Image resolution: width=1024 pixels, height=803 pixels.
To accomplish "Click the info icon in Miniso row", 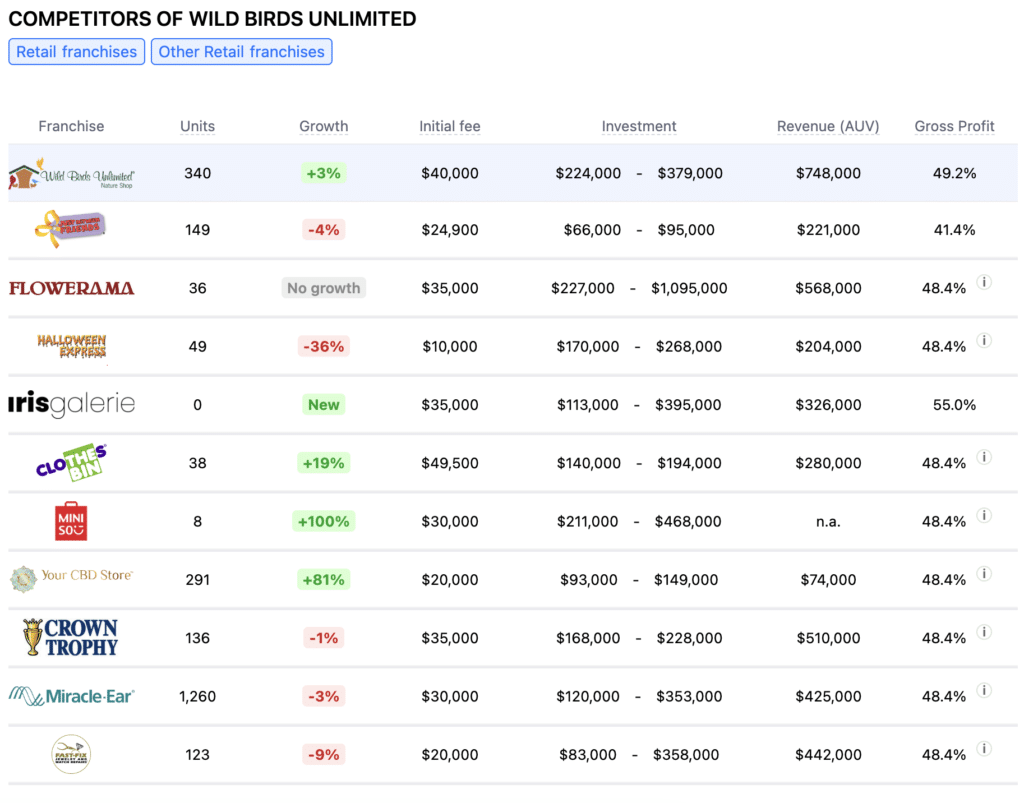I will click(984, 515).
